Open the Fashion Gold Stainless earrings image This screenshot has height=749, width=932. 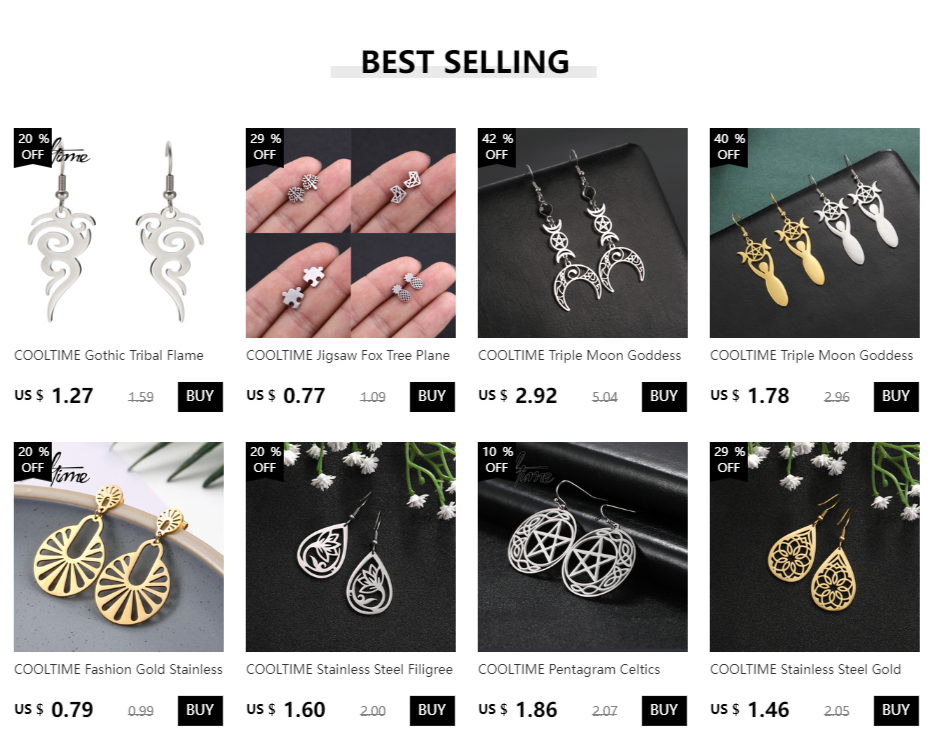(x=119, y=547)
